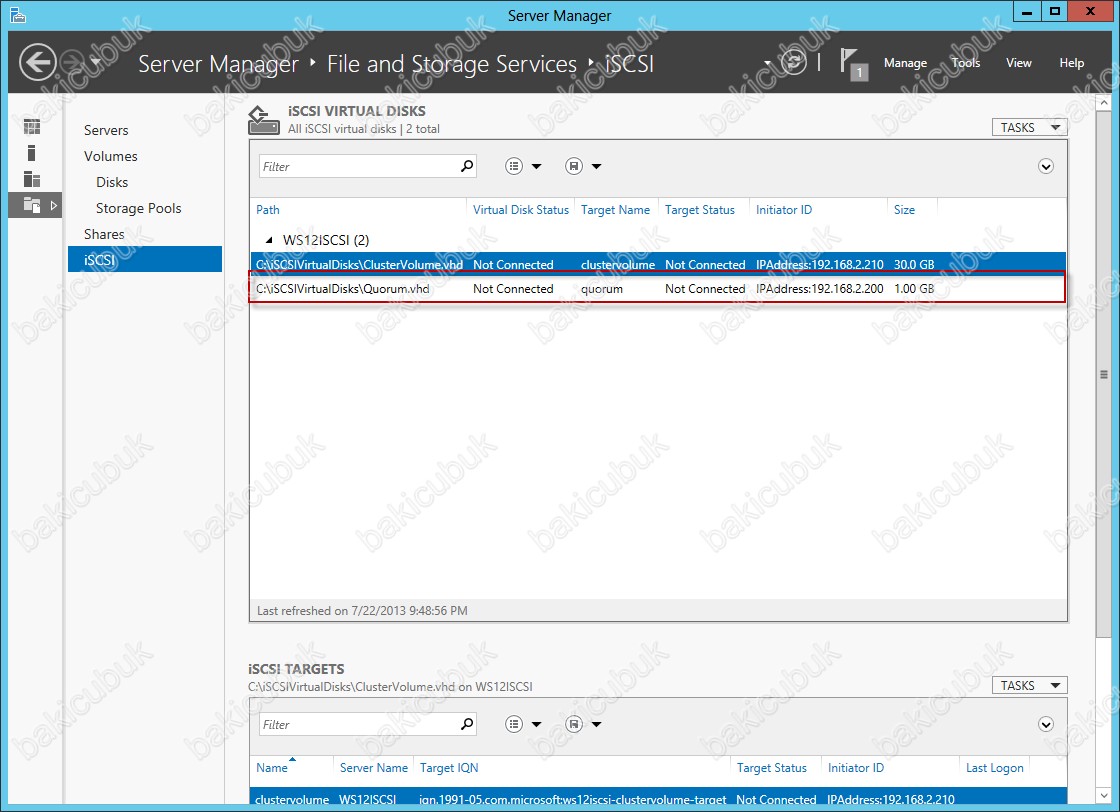
Task: Open Storage Pools page
Action: click(139, 208)
